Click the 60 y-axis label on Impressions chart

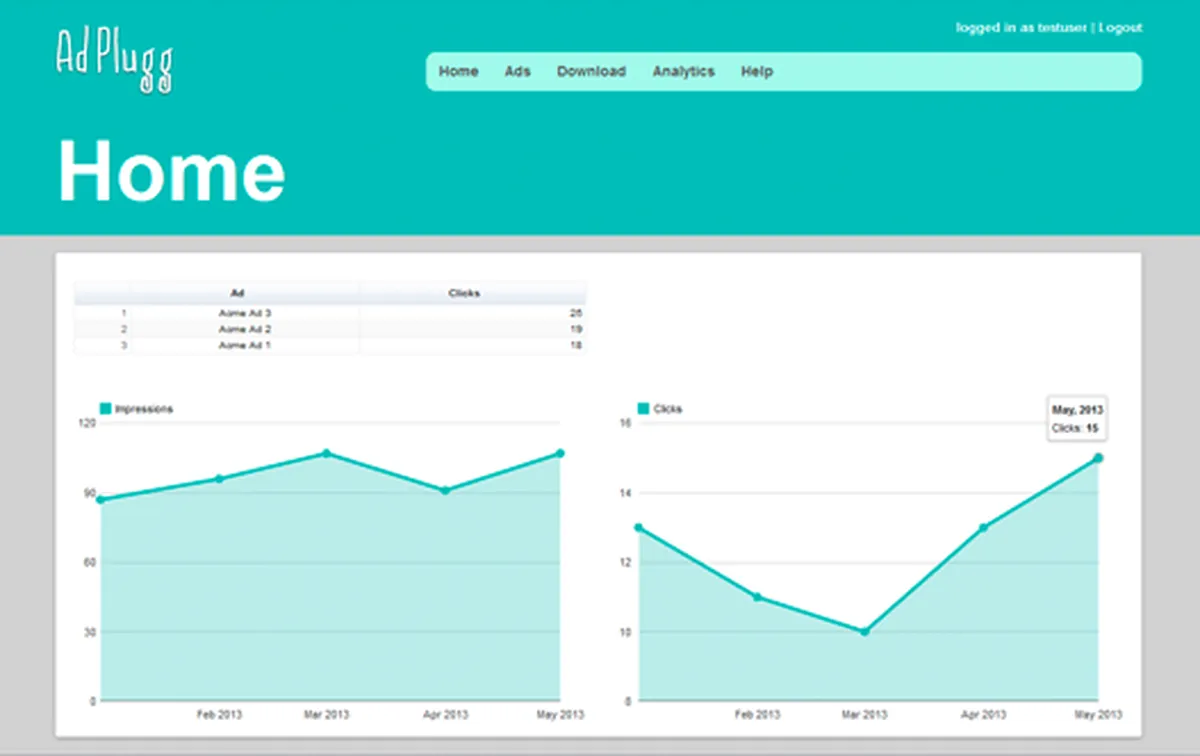90,563
